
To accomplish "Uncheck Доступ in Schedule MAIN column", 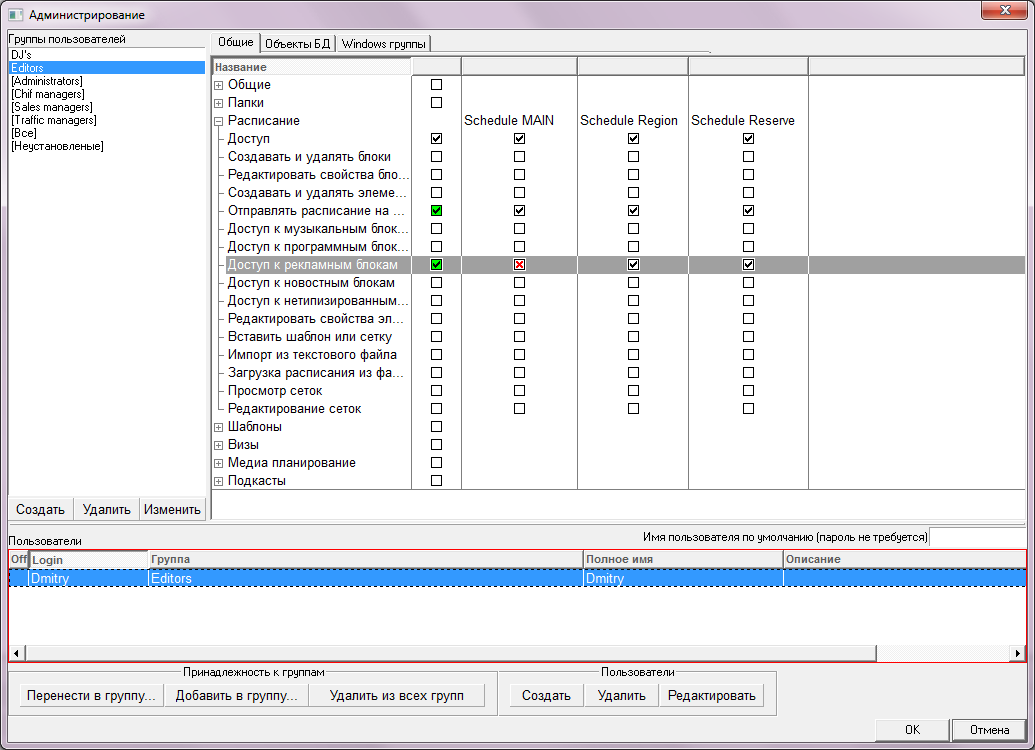I will (519, 139).
